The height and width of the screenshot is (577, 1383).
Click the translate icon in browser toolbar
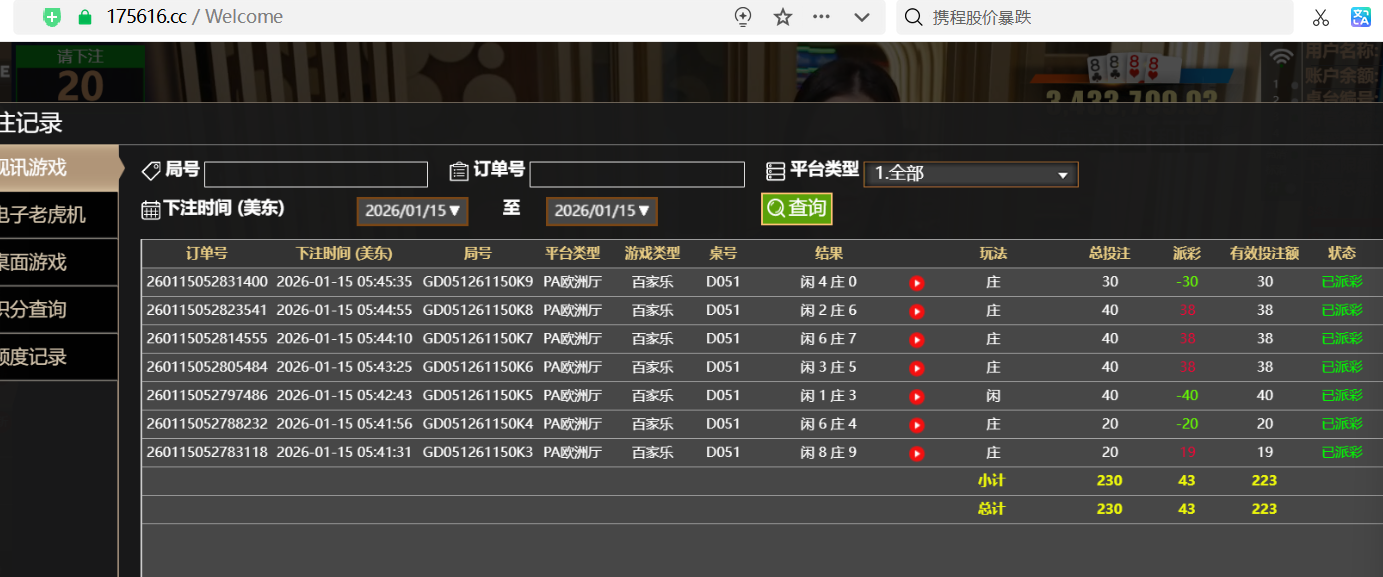1361,17
